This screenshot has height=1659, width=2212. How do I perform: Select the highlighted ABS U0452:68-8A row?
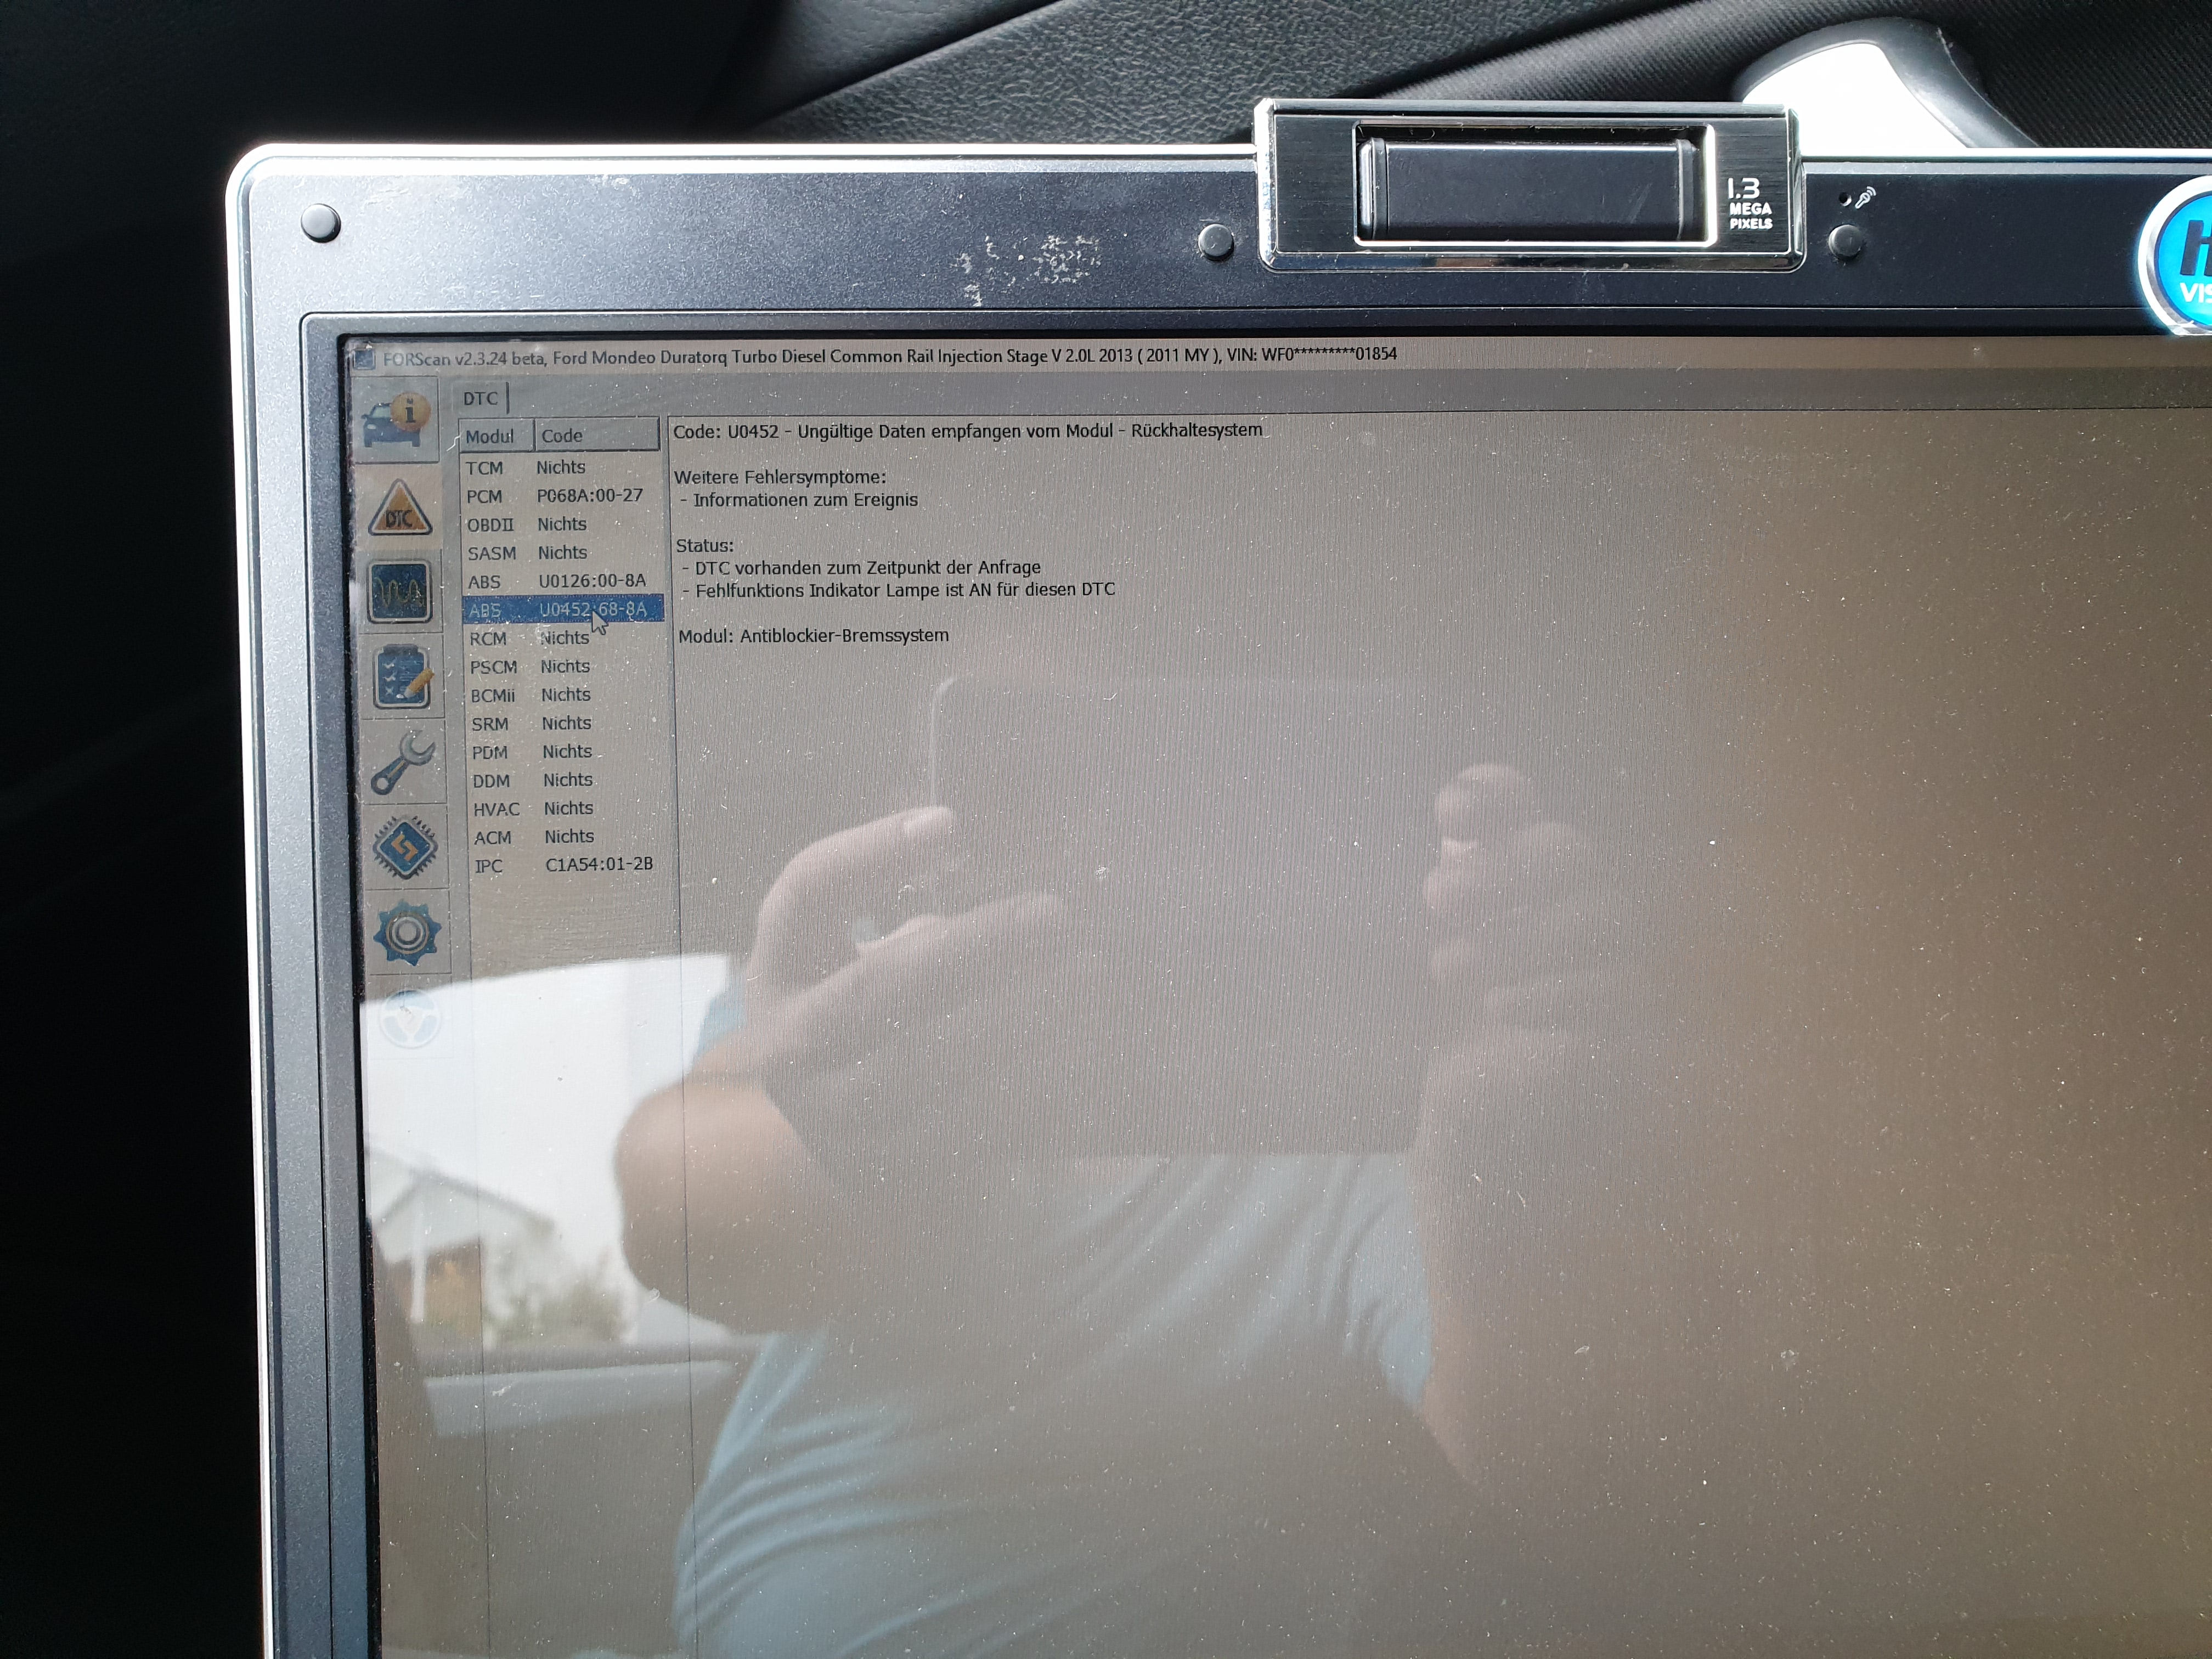563,609
